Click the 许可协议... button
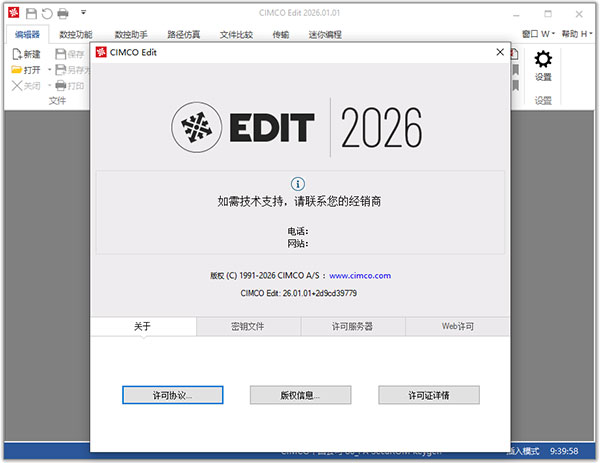Screen dimensions: 600x463 [173, 395]
